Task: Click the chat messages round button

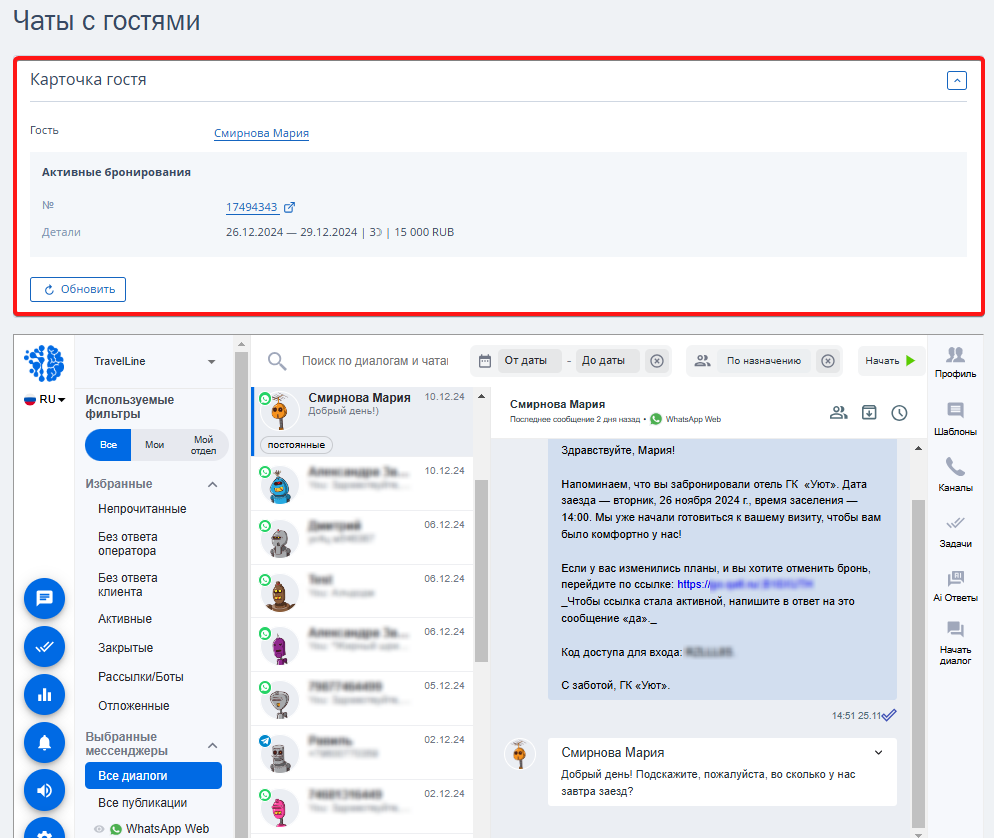Action: 44,598
